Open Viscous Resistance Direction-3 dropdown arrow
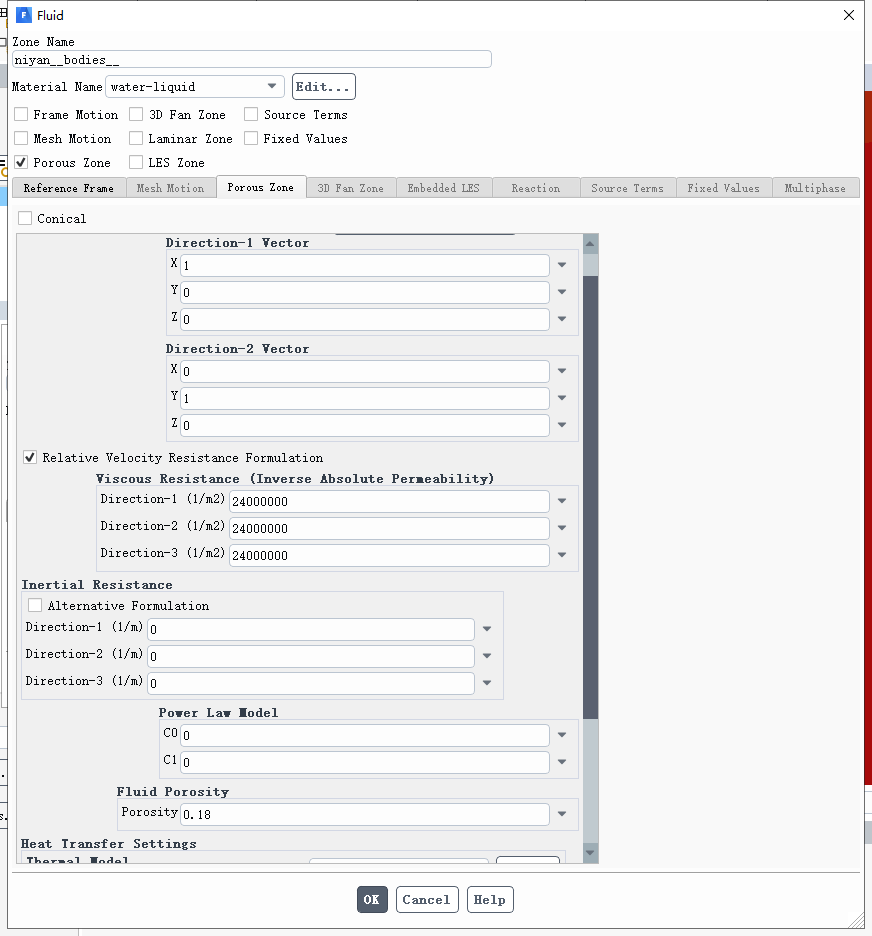 tap(562, 555)
